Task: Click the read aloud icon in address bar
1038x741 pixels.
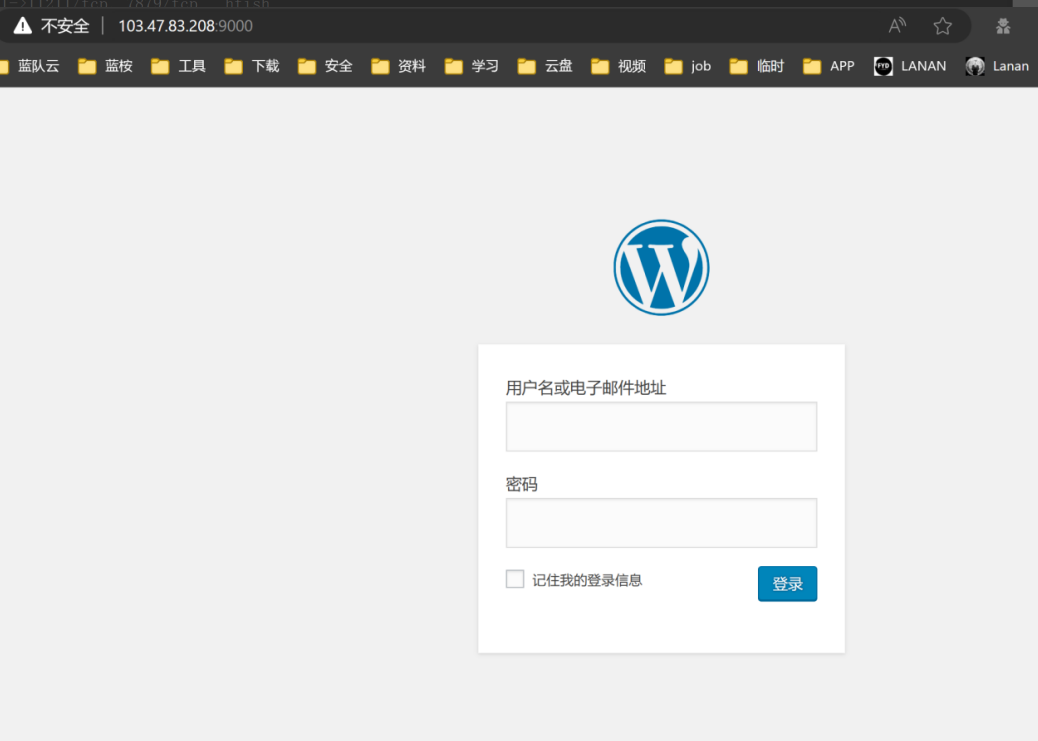Action: tap(897, 26)
